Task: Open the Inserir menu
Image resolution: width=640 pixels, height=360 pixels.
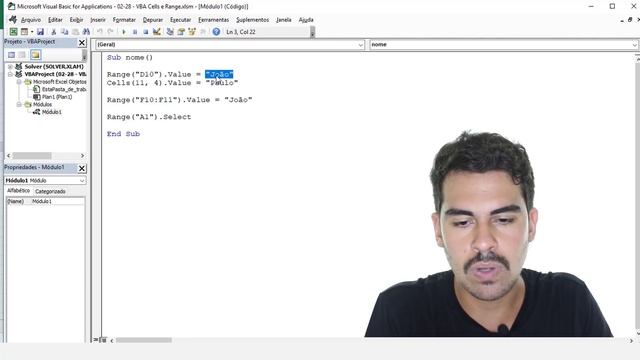Action: [98, 20]
